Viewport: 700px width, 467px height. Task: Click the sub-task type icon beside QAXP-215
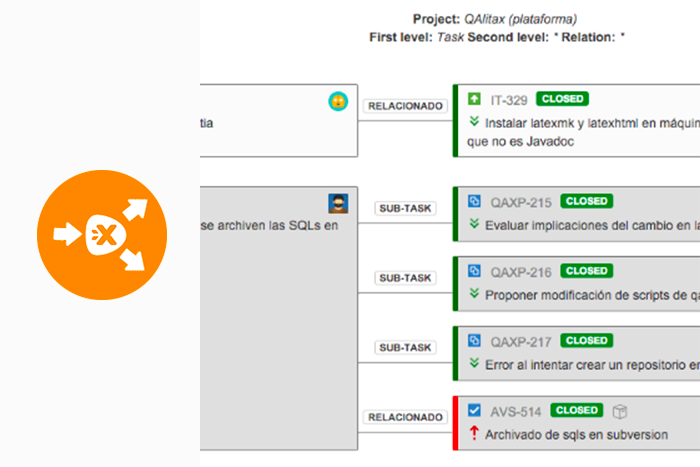click(475, 201)
